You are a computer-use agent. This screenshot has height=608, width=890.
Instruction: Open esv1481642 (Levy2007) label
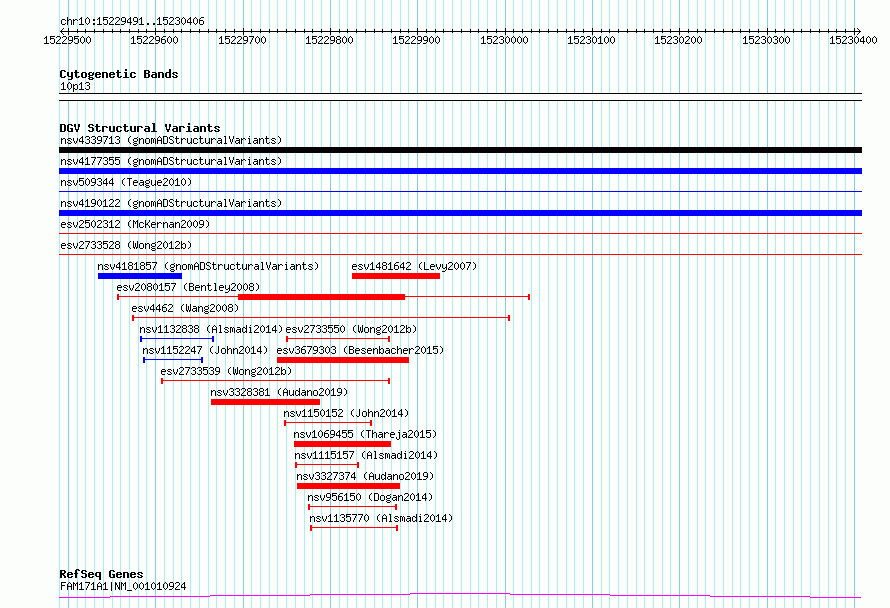414,266
